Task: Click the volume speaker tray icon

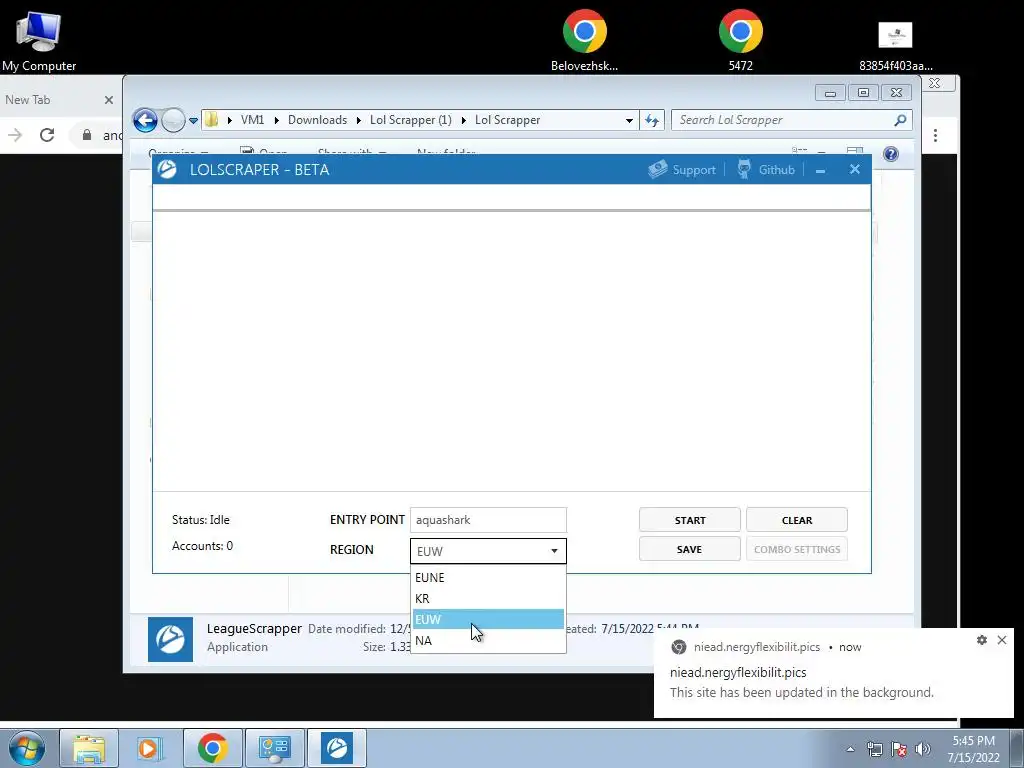Action: click(923, 749)
